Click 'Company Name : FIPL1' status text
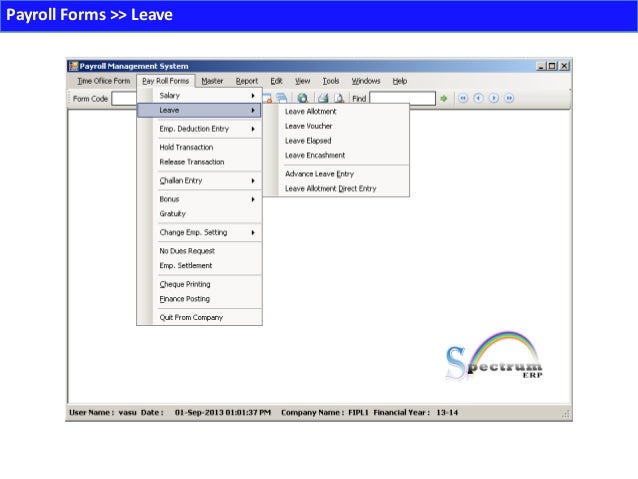The height and width of the screenshot is (479, 638). [x=325, y=413]
